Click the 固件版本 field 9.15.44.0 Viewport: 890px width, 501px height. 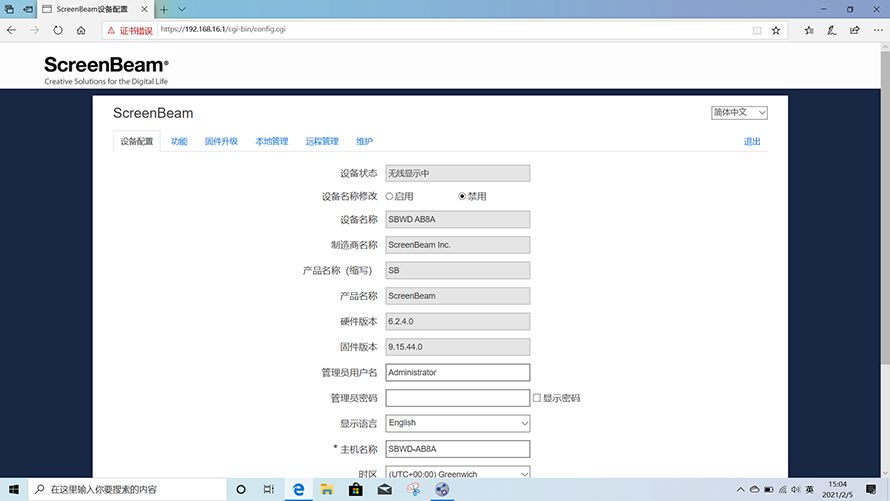[x=457, y=347]
